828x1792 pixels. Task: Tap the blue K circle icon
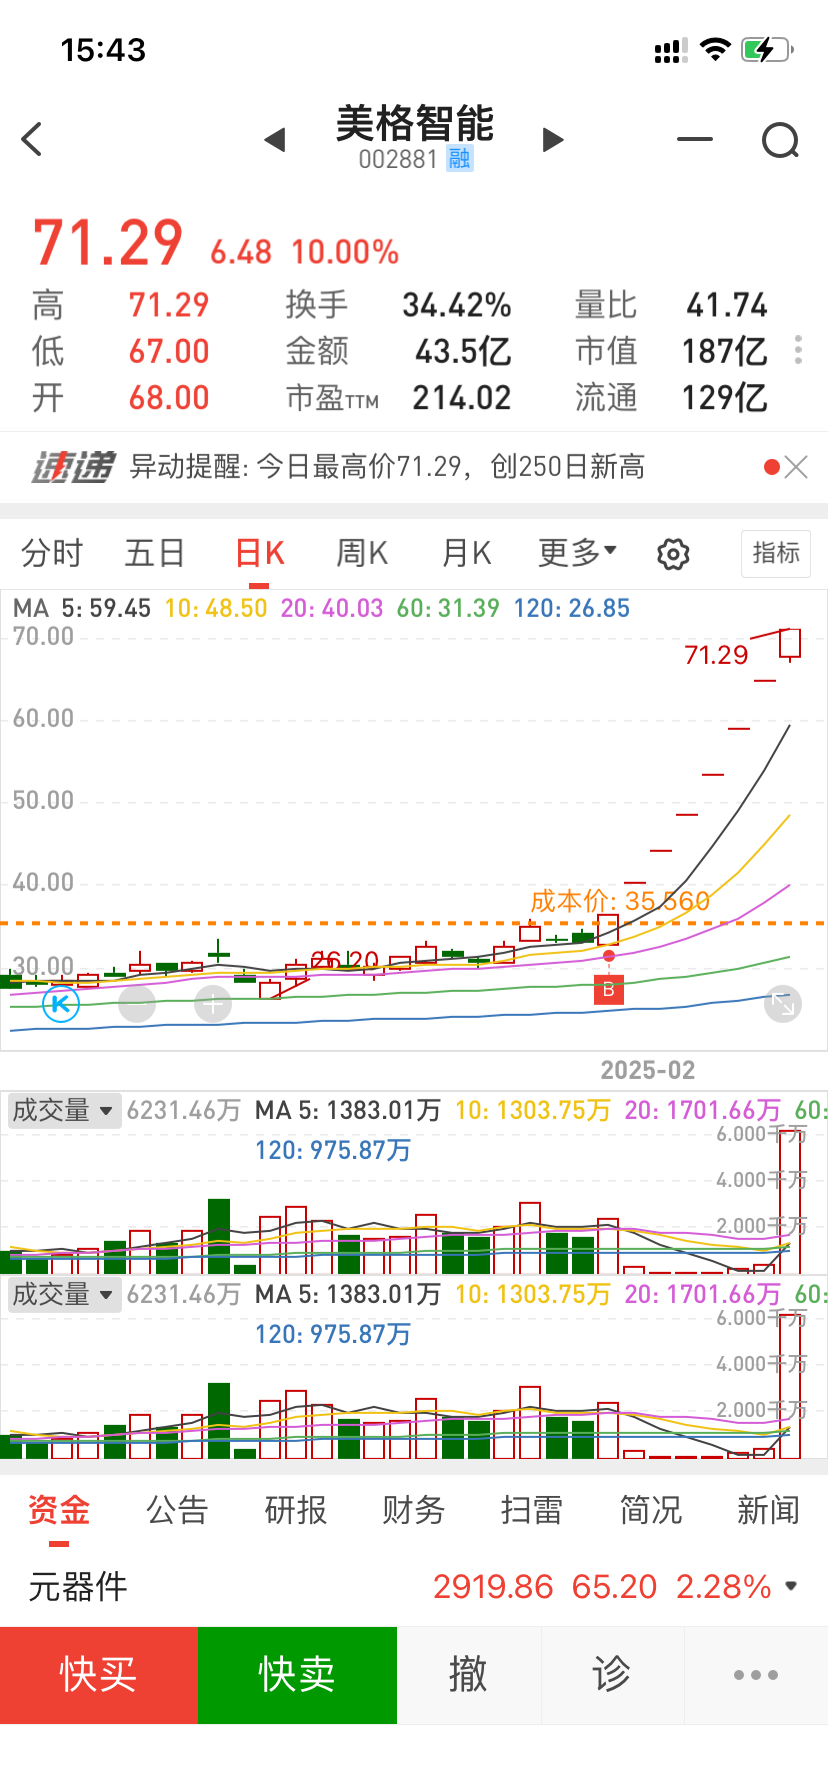(x=61, y=1003)
